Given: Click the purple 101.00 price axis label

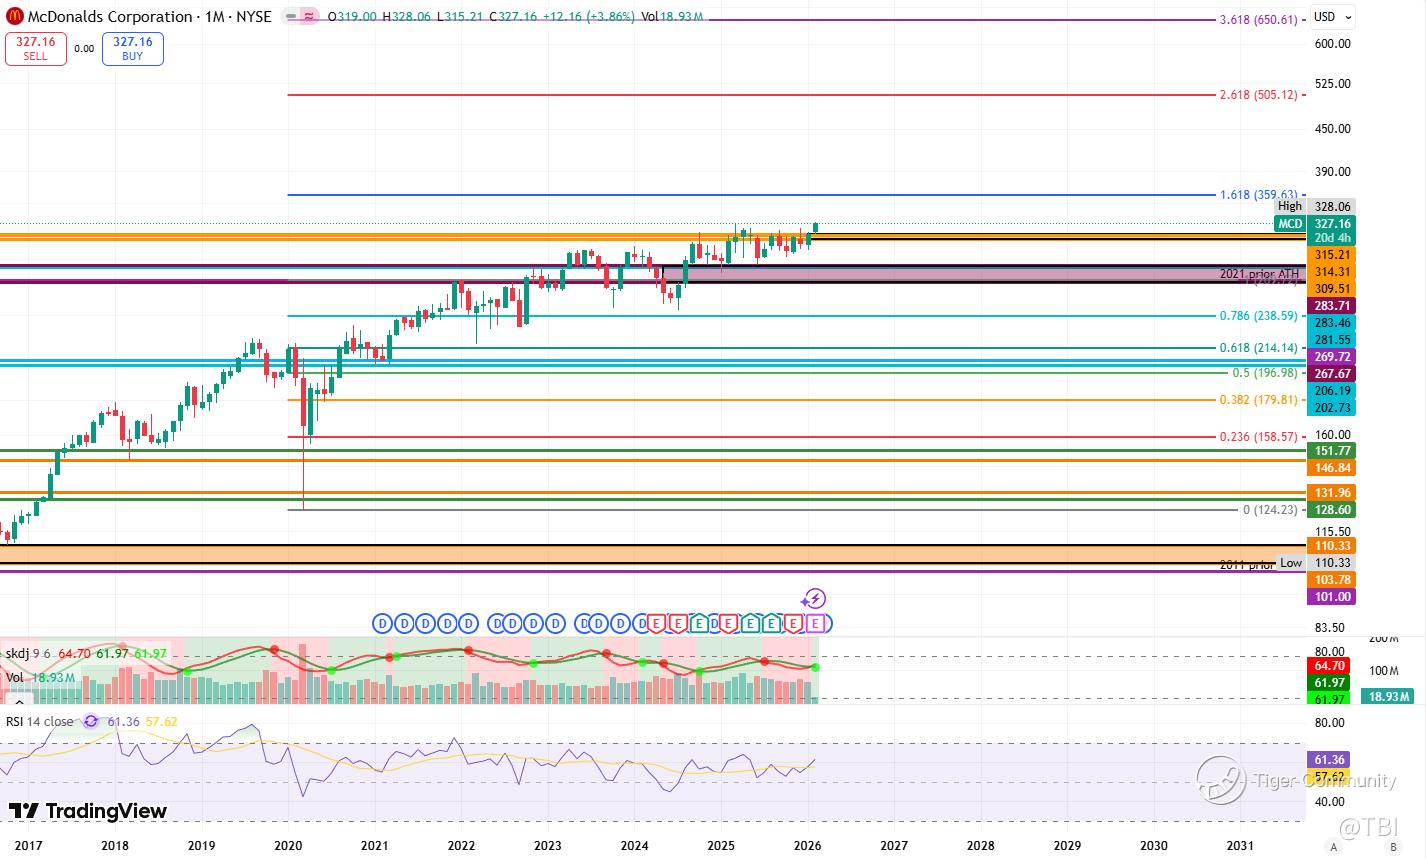Looking at the screenshot, I should point(1332,597).
